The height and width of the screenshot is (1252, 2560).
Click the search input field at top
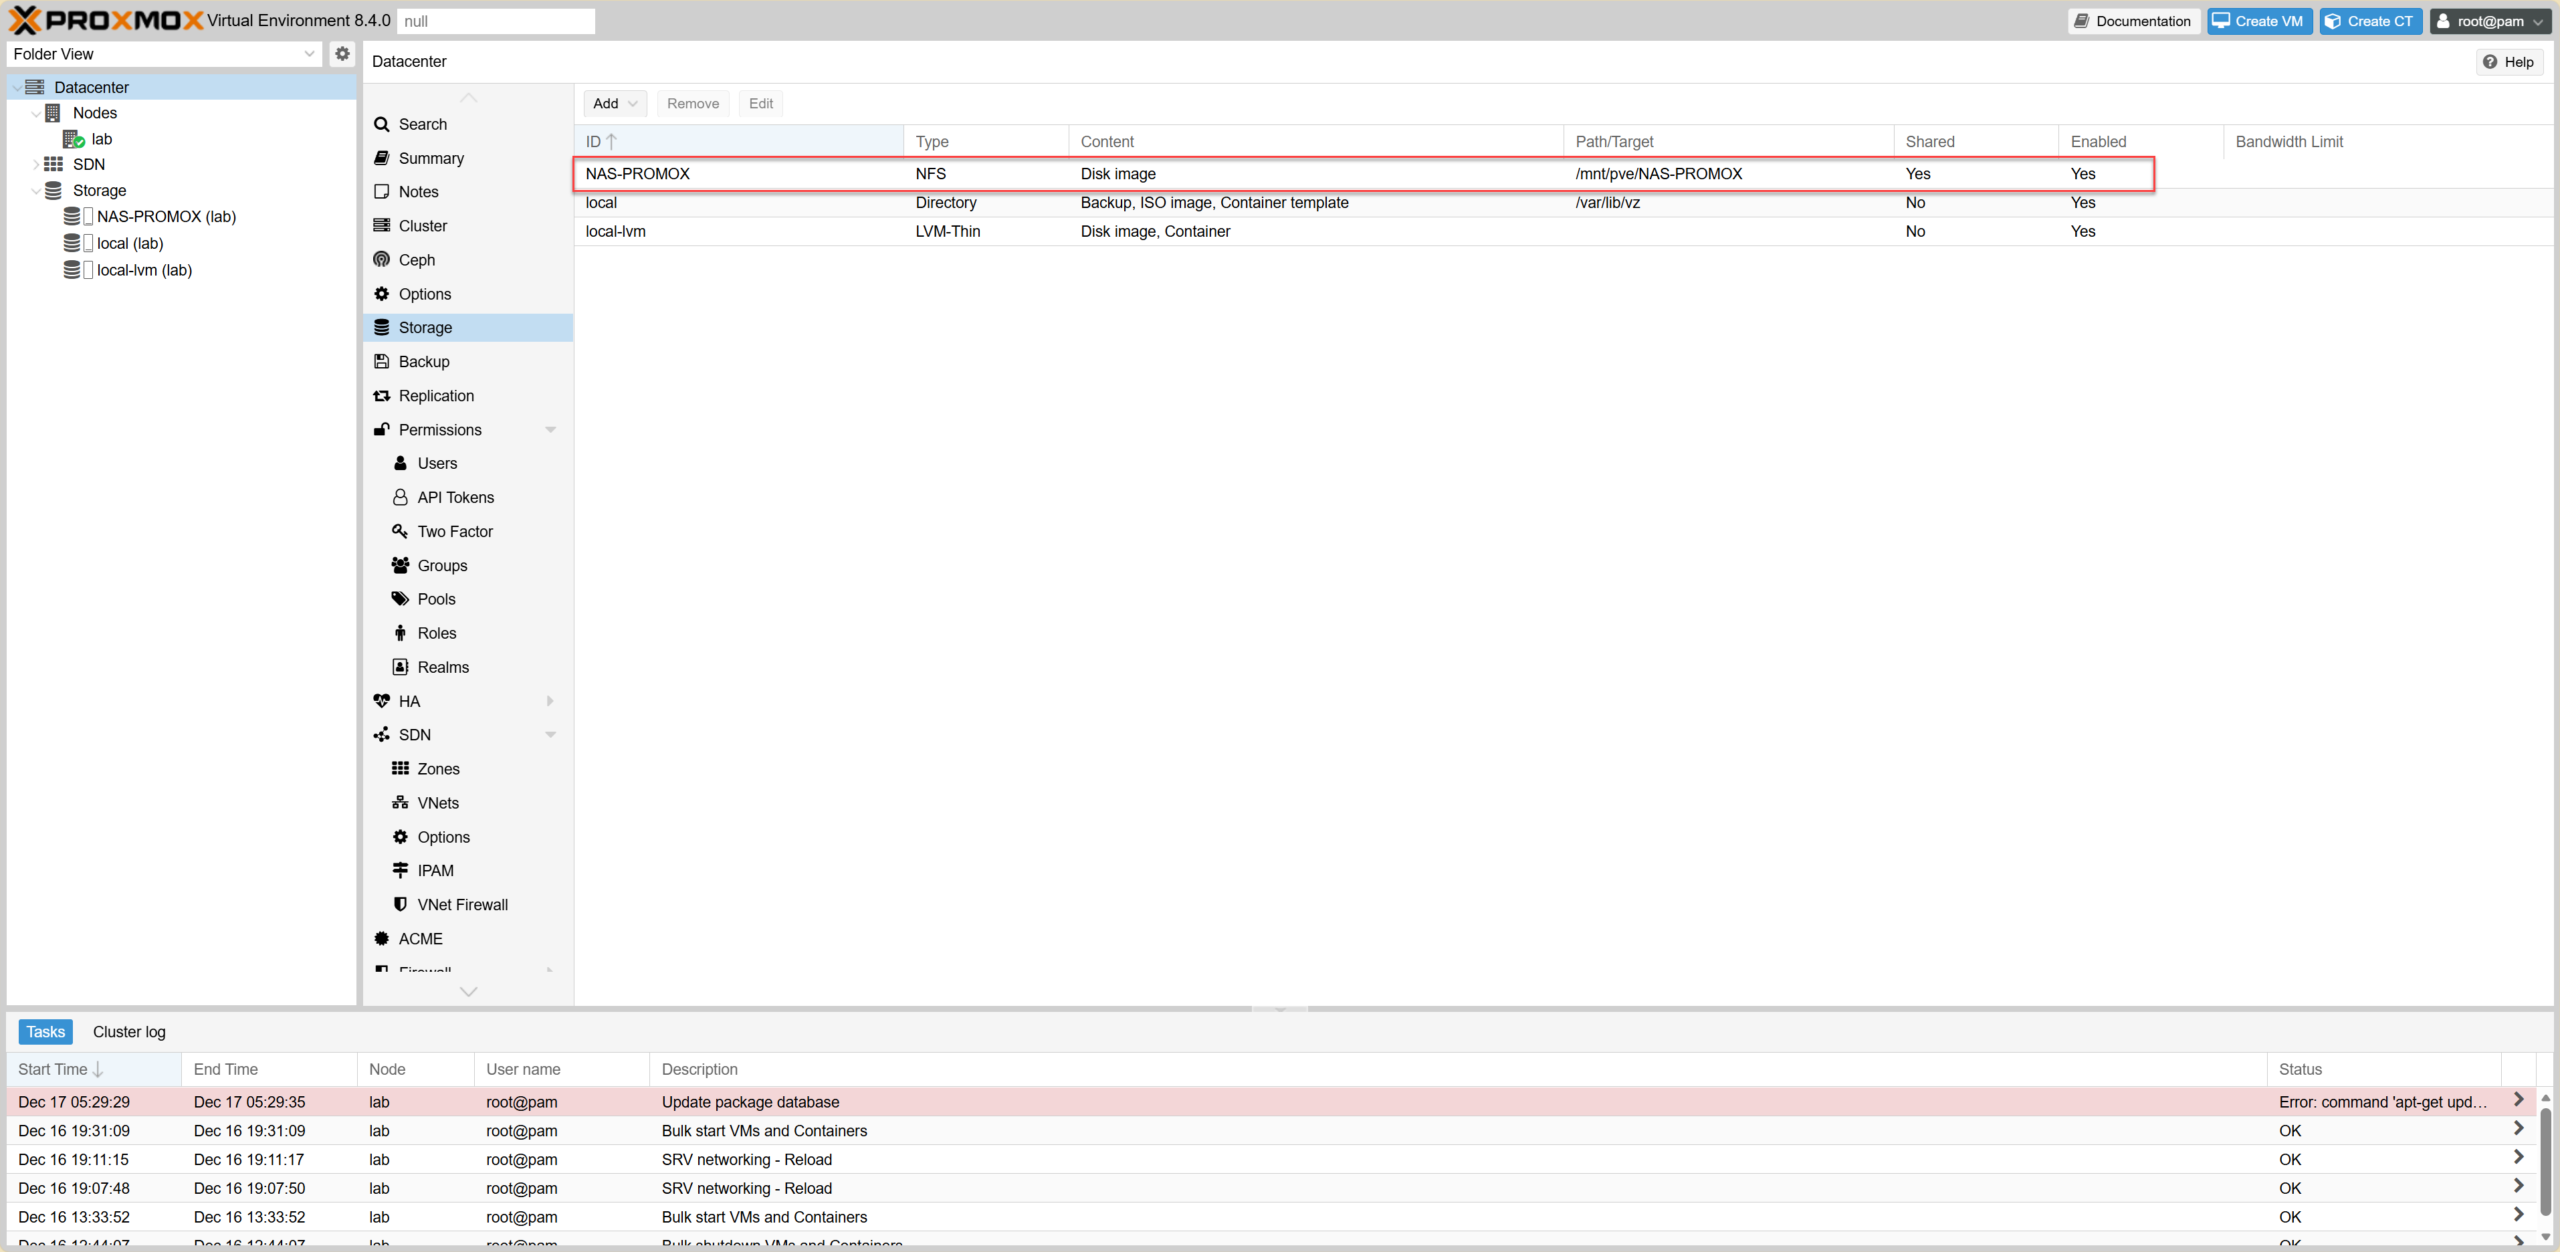(495, 21)
